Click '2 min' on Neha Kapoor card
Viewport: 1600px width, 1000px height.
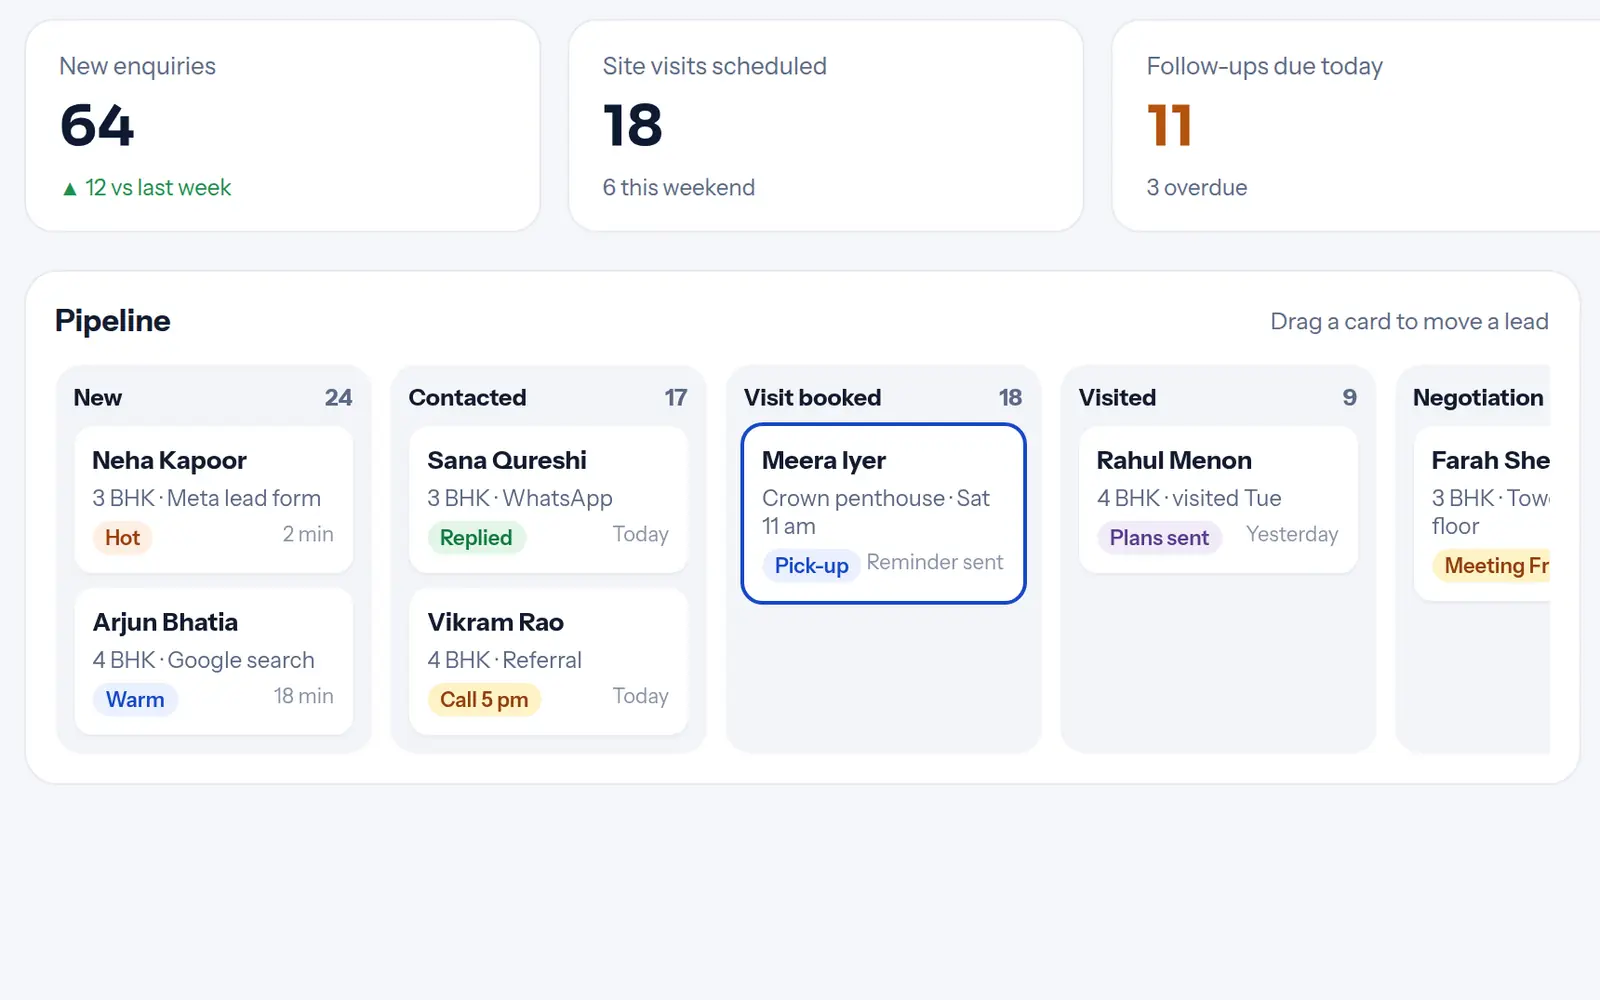pyautogui.click(x=308, y=534)
